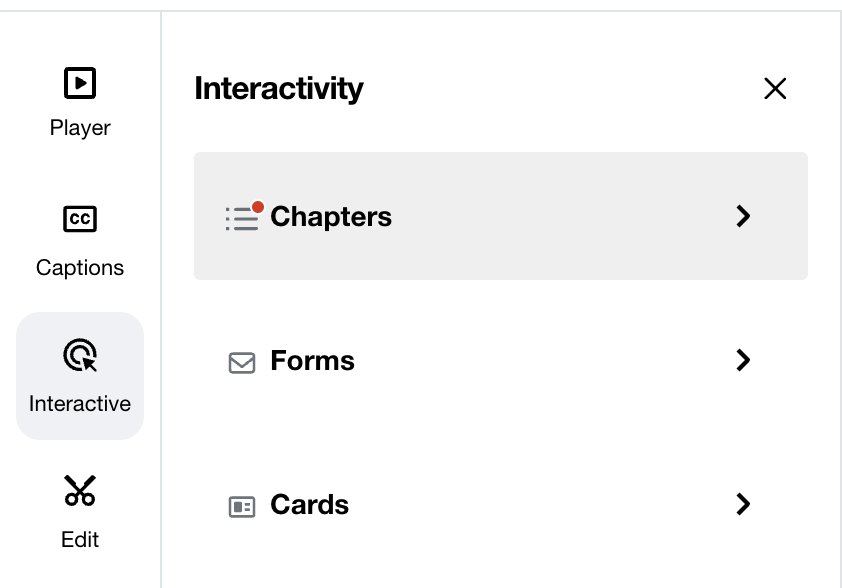Expand the Forms row chevron

pos(743,360)
